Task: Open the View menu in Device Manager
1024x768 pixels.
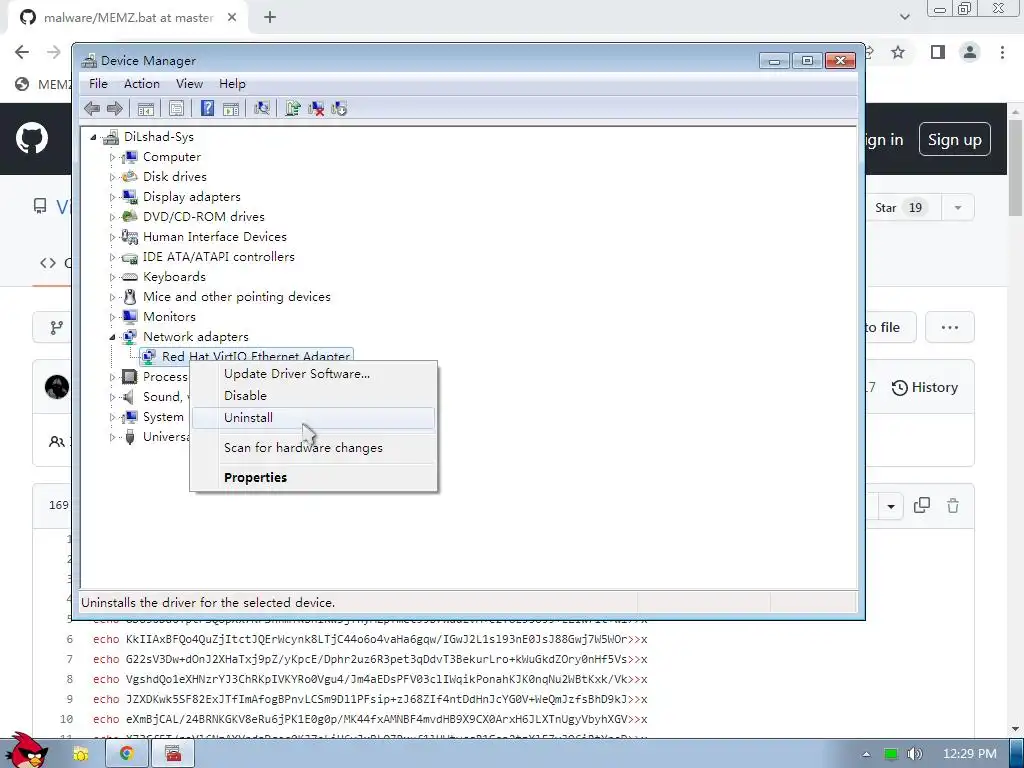Action: [x=189, y=84]
